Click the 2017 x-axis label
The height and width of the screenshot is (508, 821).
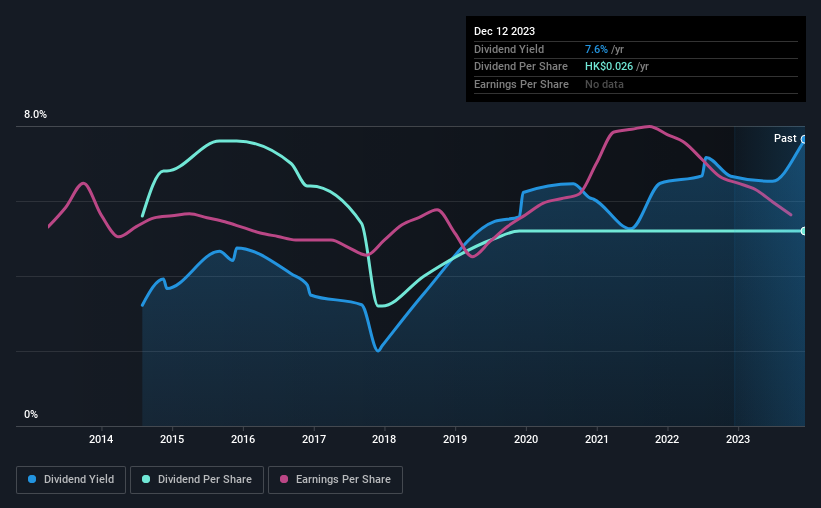pos(314,439)
